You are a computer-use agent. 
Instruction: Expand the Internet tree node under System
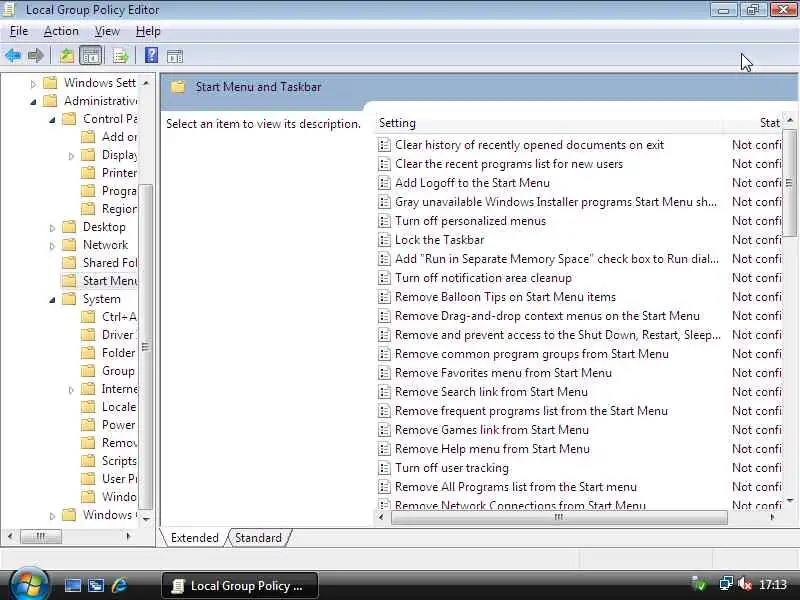(71, 390)
